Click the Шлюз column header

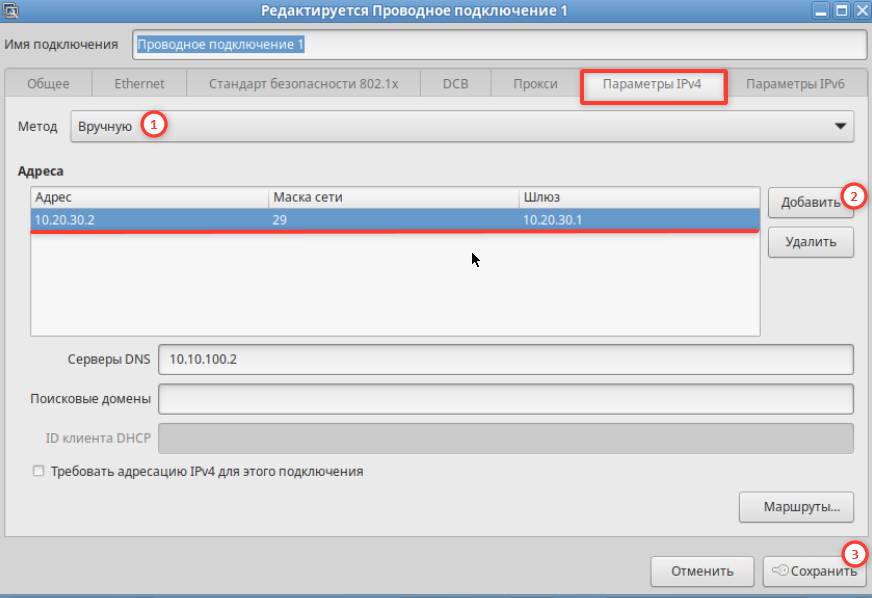coord(640,197)
